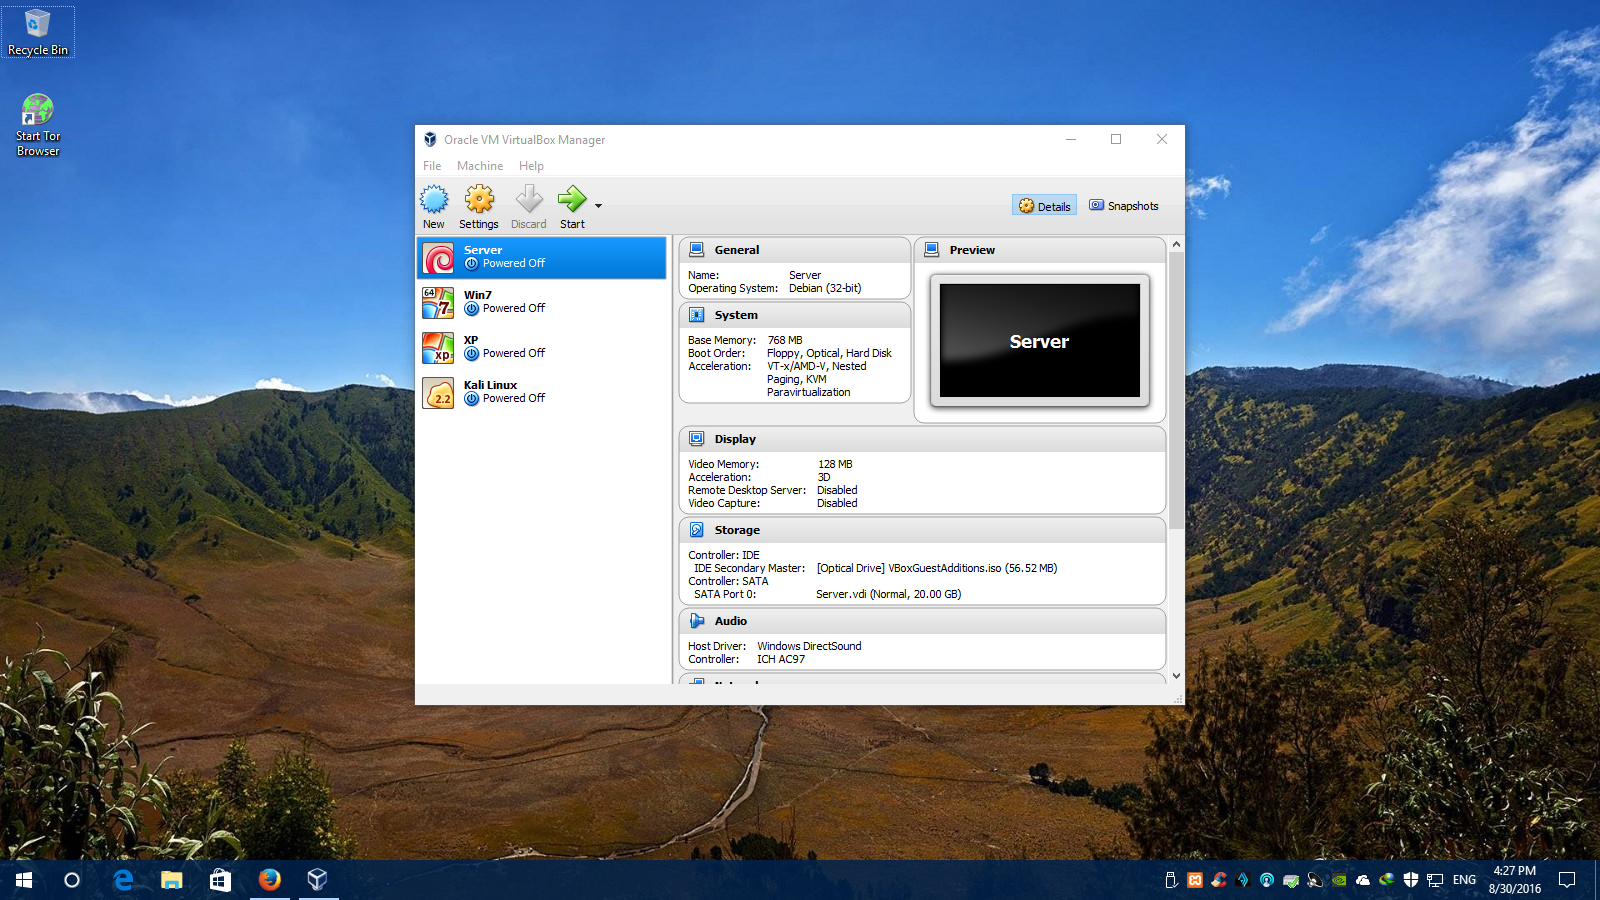
Task: Click the Audio section header
Action: click(922, 621)
